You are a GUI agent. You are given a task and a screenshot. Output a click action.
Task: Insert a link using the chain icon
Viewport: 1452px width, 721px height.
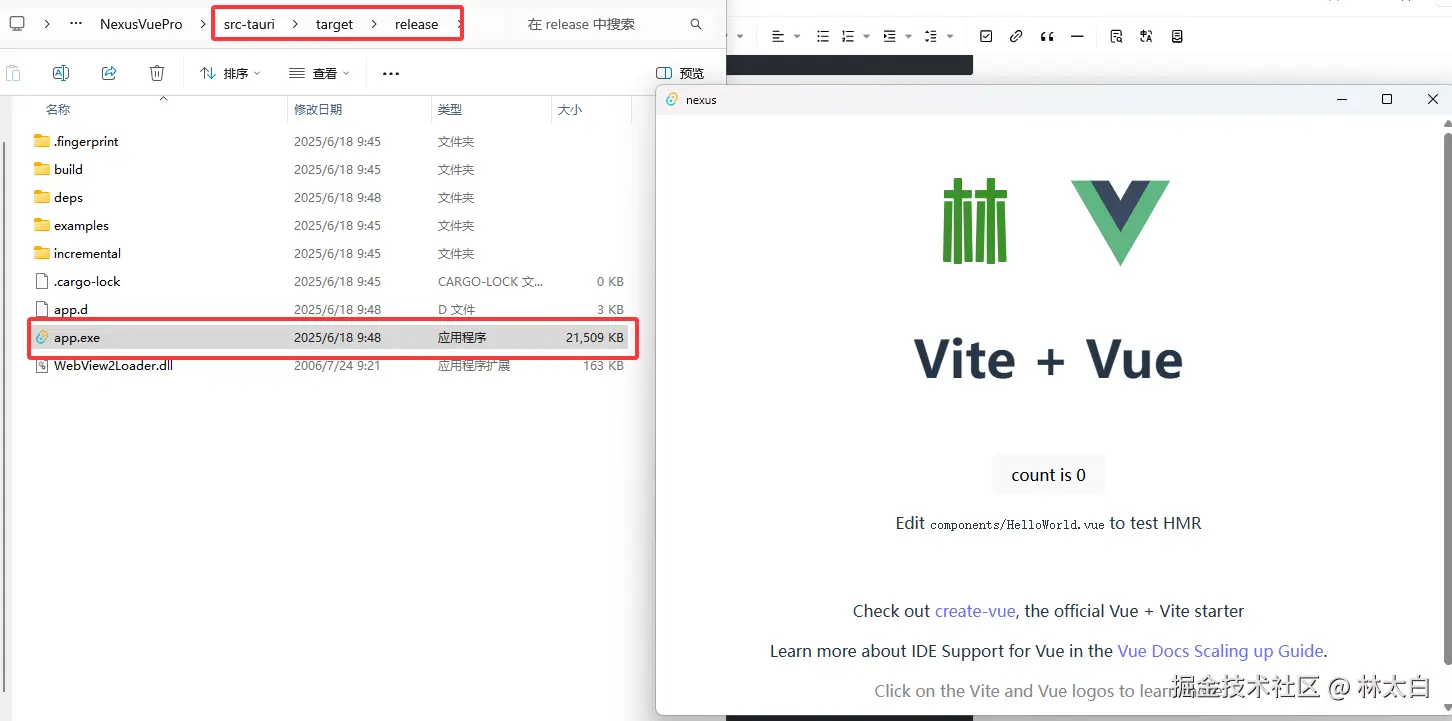click(x=1016, y=36)
